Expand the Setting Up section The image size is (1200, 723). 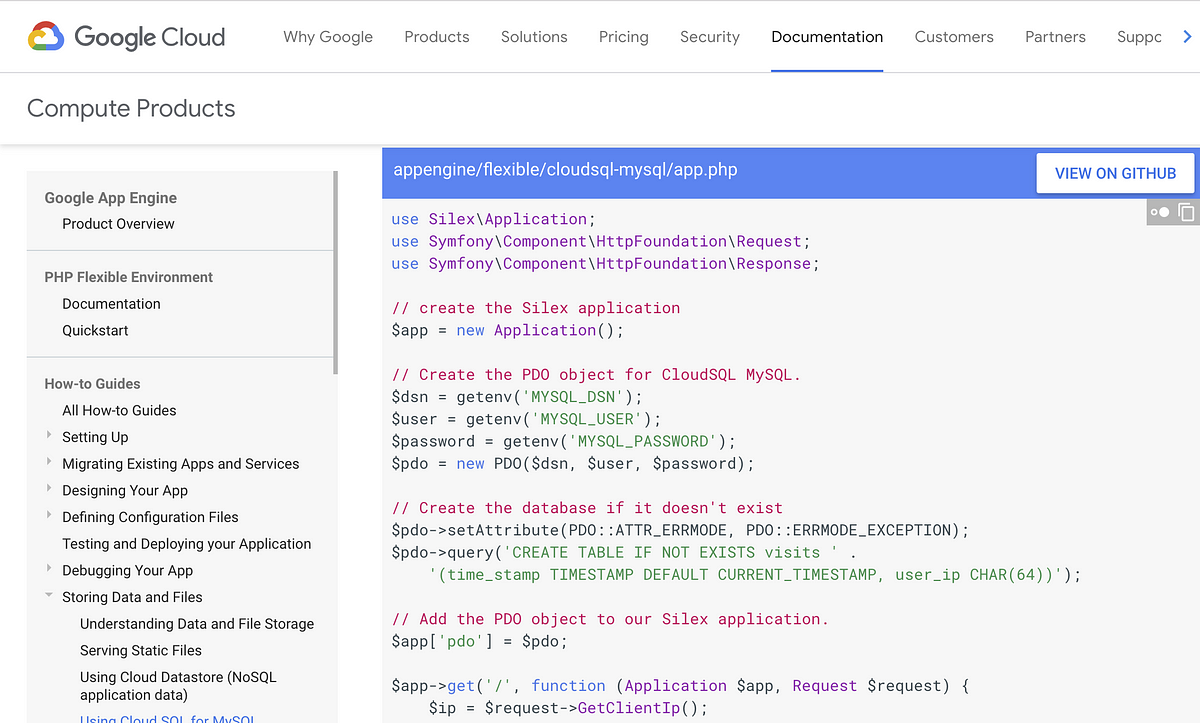(49, 435)
